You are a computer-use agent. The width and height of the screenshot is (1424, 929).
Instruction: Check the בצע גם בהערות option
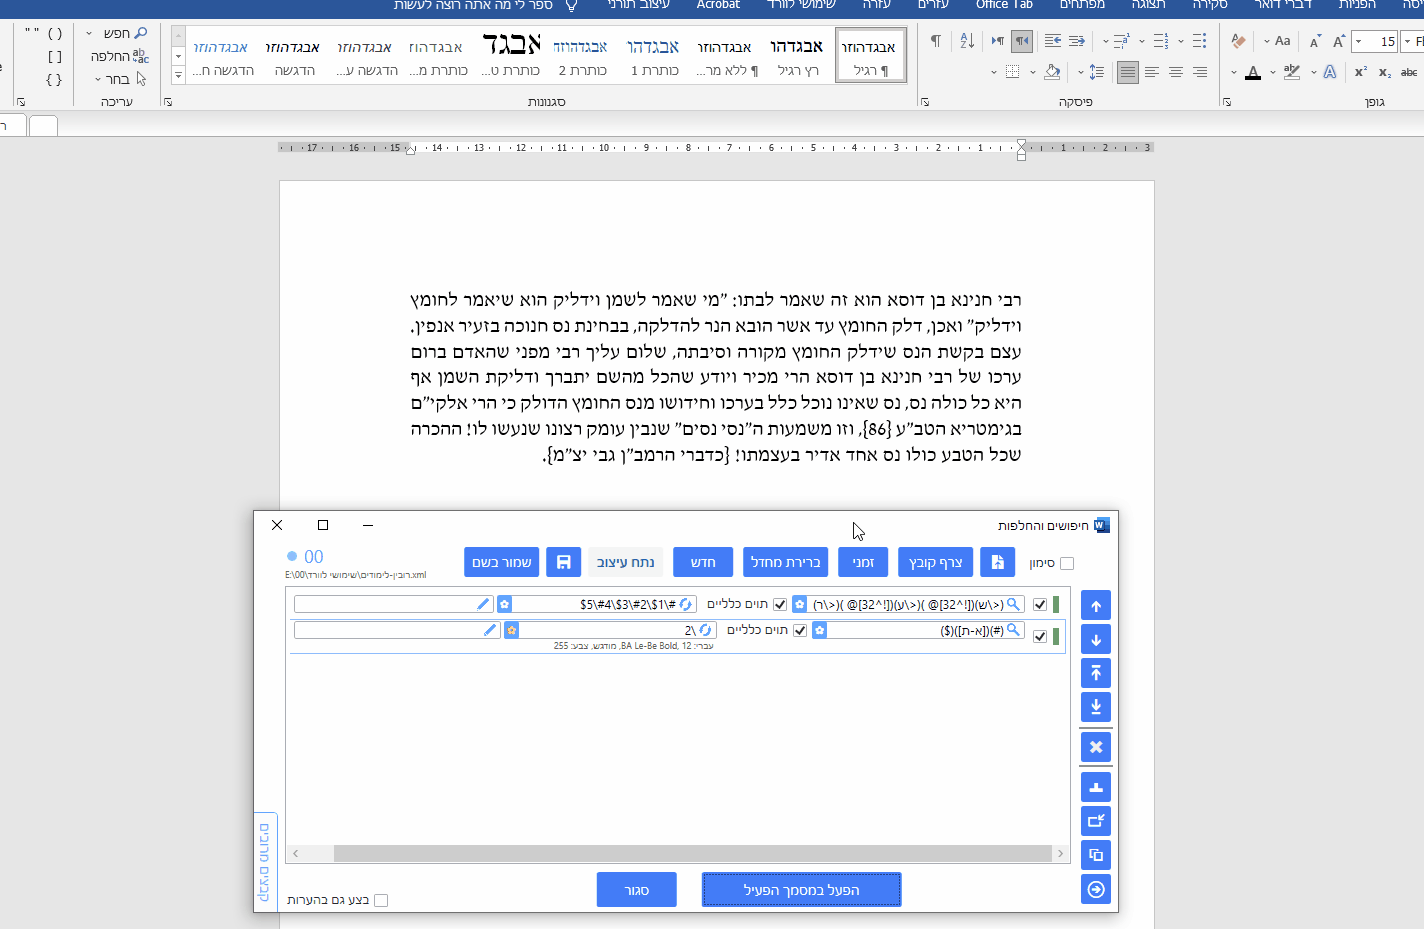click(381, 899)
